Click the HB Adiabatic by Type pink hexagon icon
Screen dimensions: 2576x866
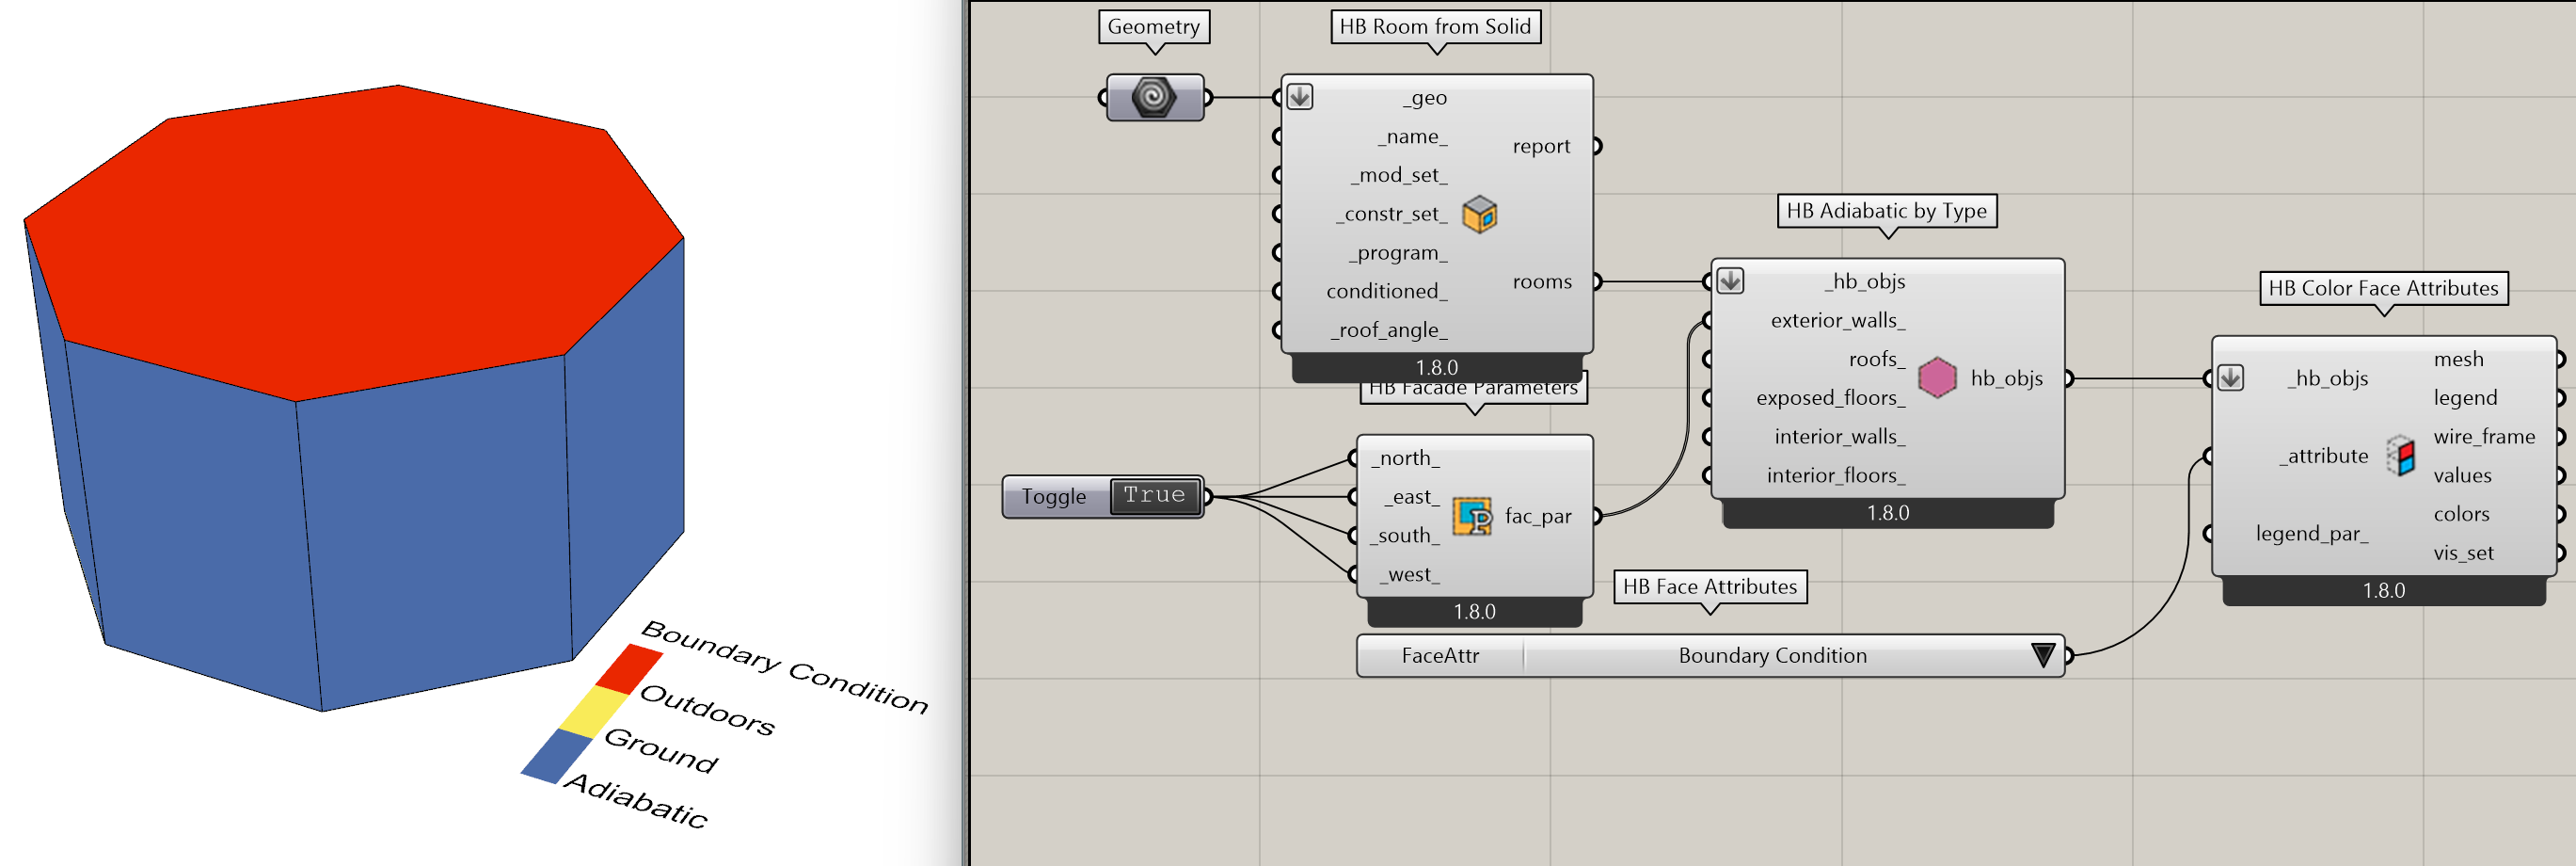1936,378
